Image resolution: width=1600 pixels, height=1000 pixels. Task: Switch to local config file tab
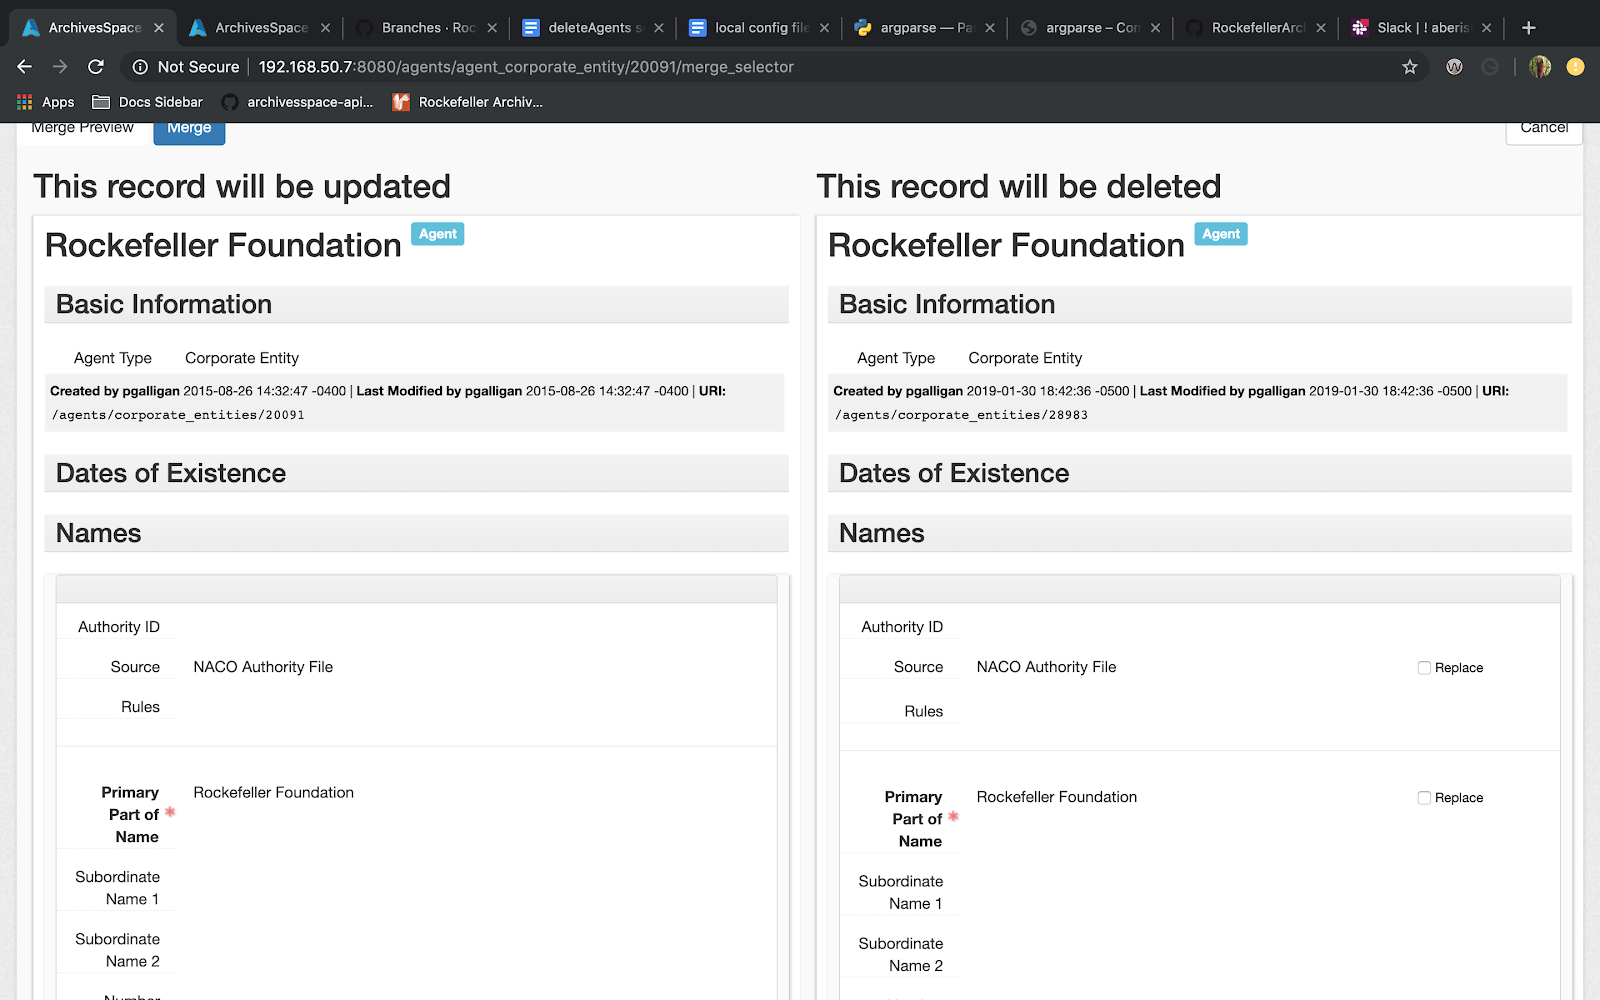760,28
